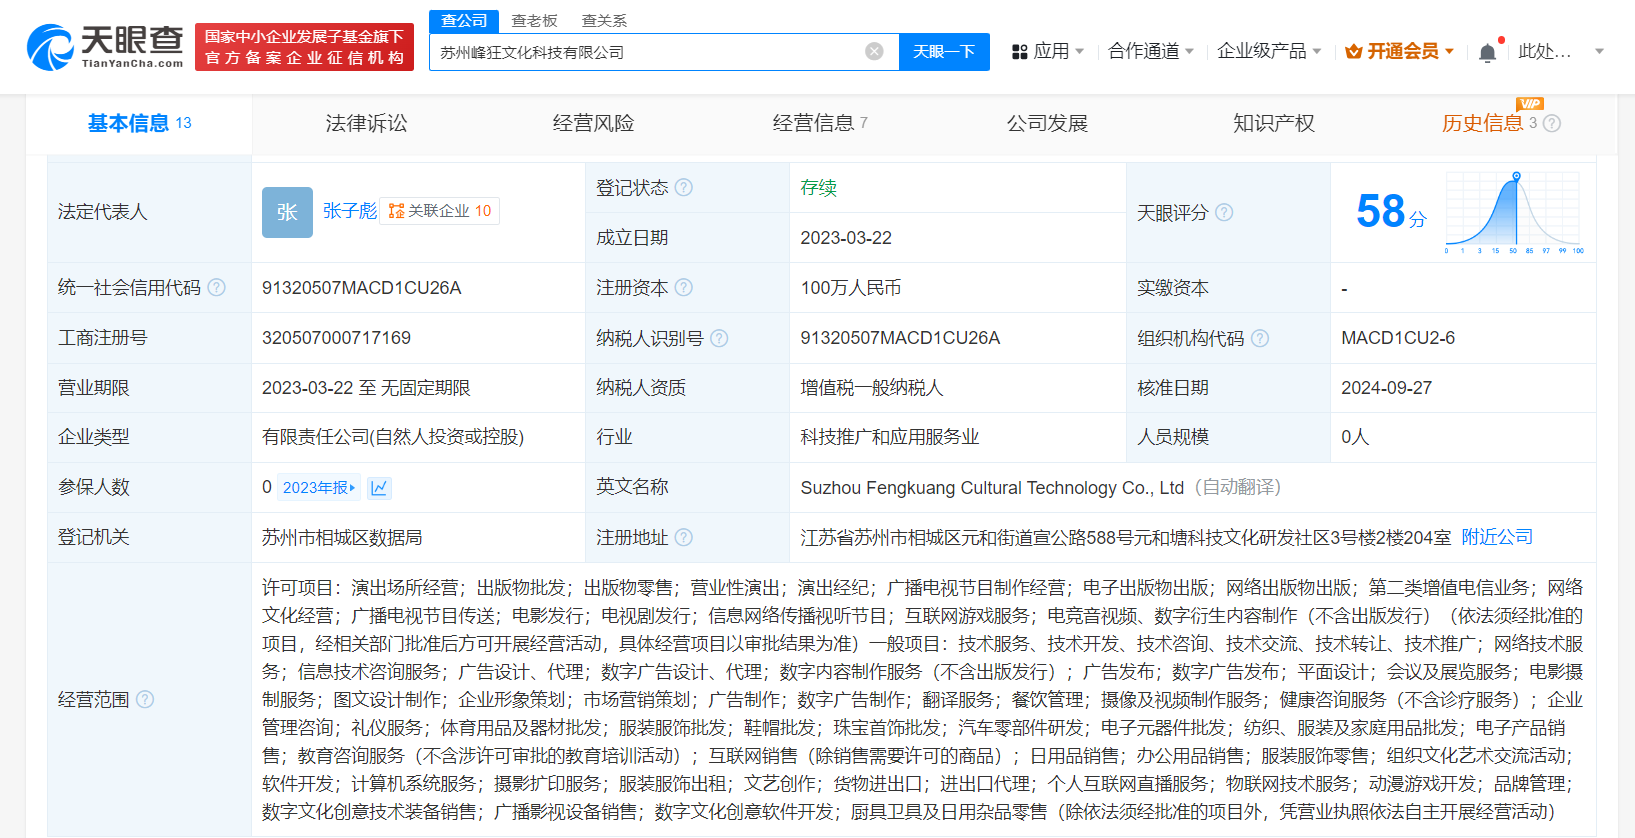Click help icon next to 天眼评分
This screenshot has height=838, width=1635.
(1224, 212)
